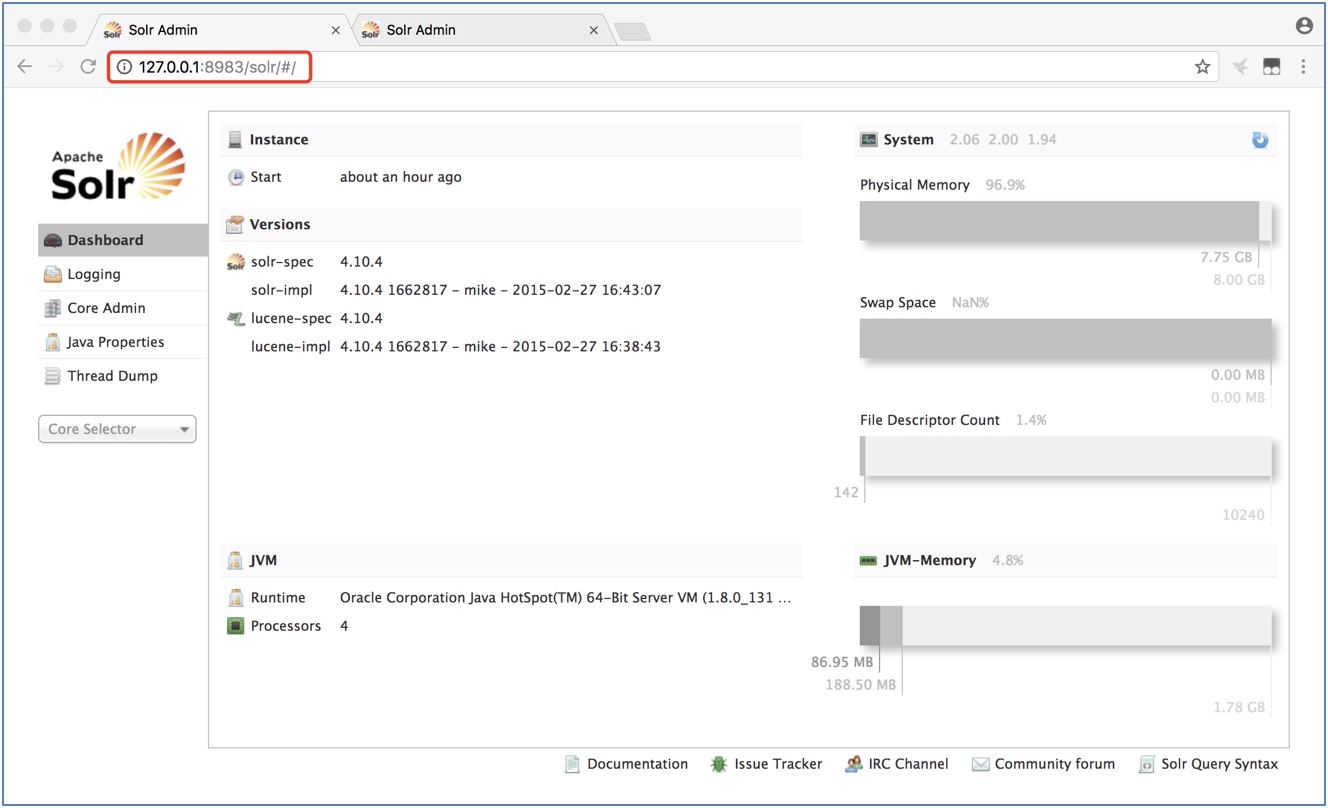The image size is (1328, 808).
Task: Click the File Descriptor Count bar
Action: pos(1066,456)
